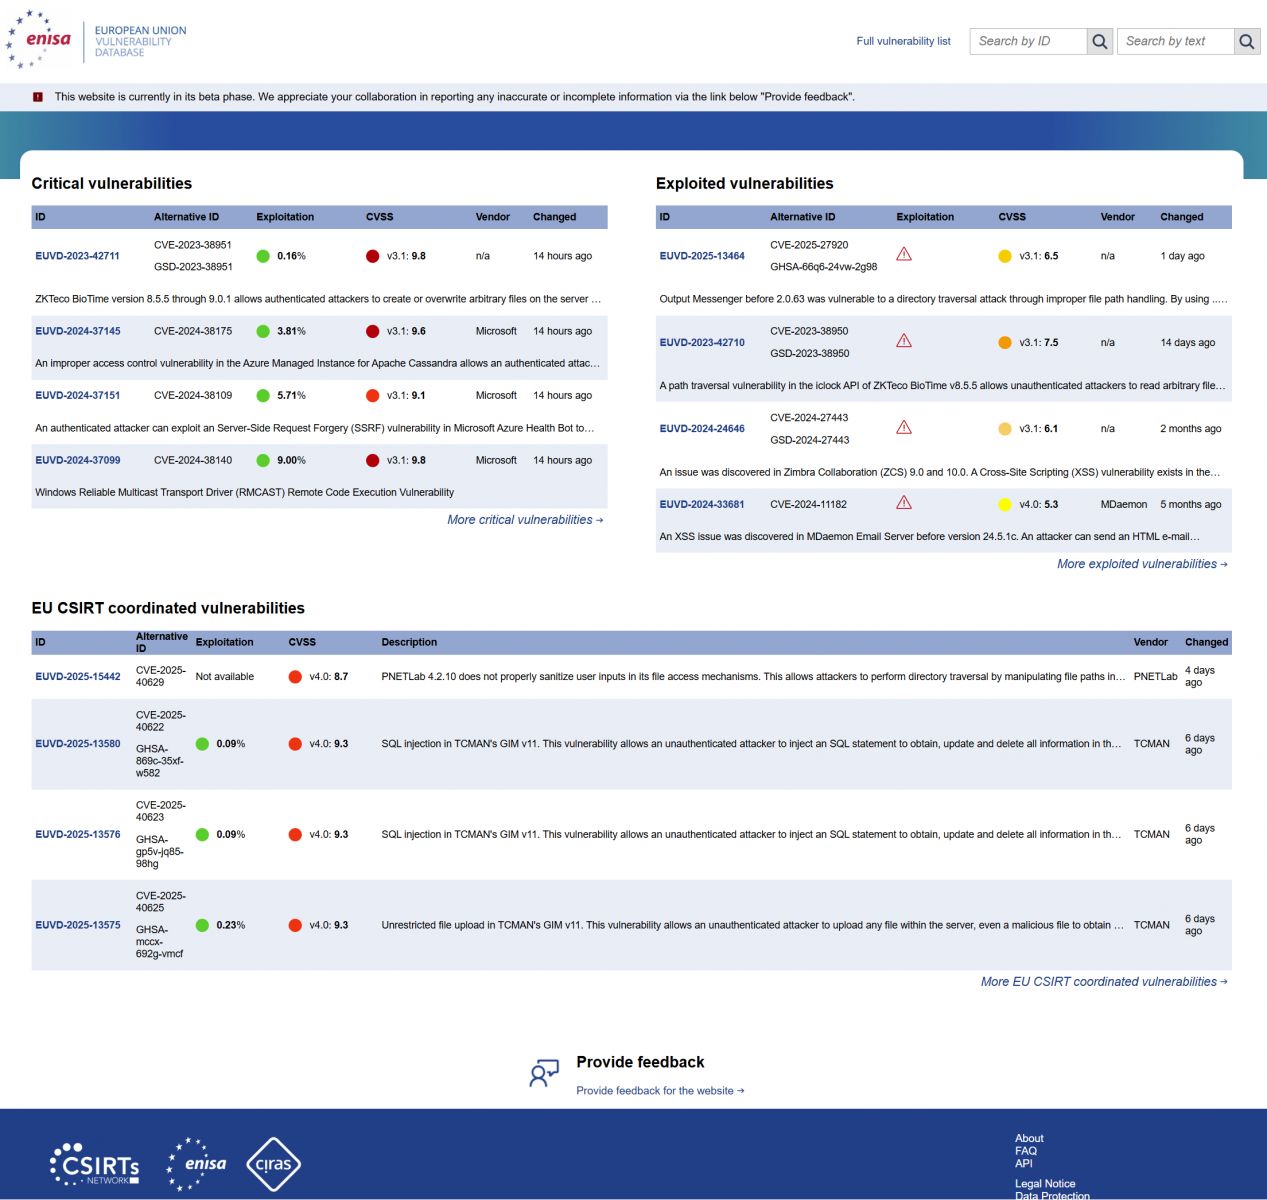Click the CSIRTs Network footer logo
The image size is (1267, 1200).
point(95,1165)
